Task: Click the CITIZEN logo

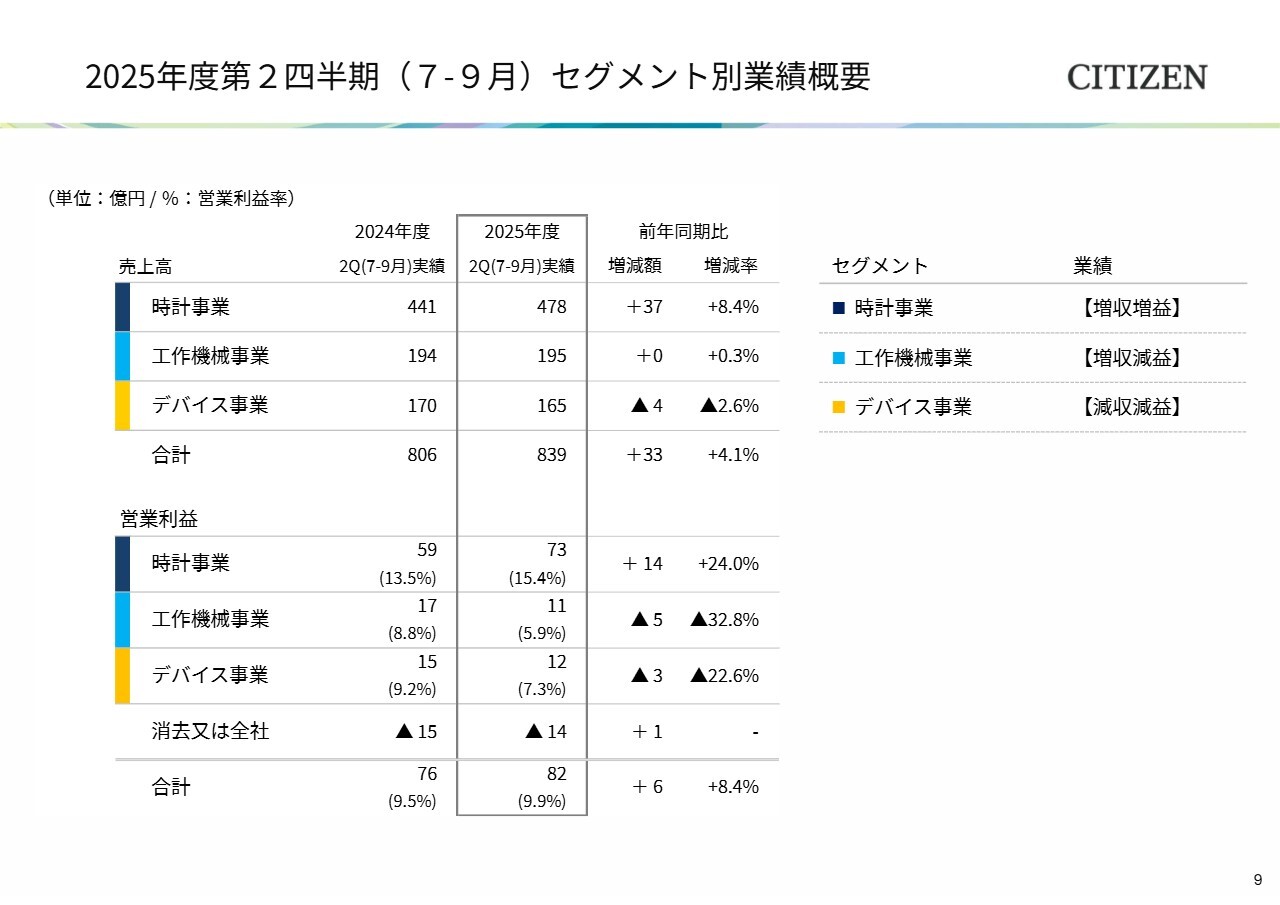Action: pyautogui.click(x=1137, y=77)
